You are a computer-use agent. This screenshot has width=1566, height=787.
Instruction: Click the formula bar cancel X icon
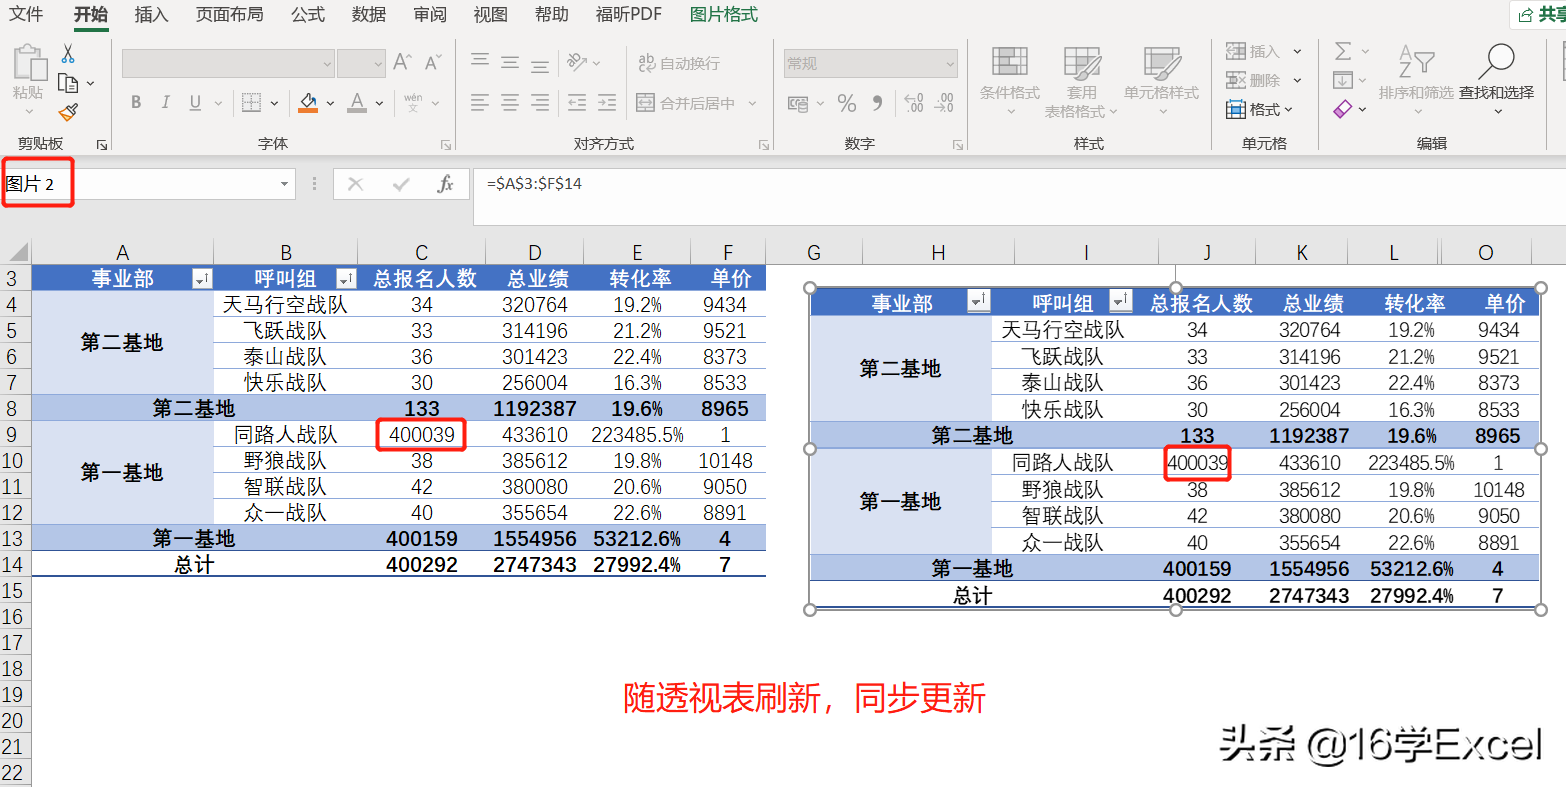pos(355,184)
